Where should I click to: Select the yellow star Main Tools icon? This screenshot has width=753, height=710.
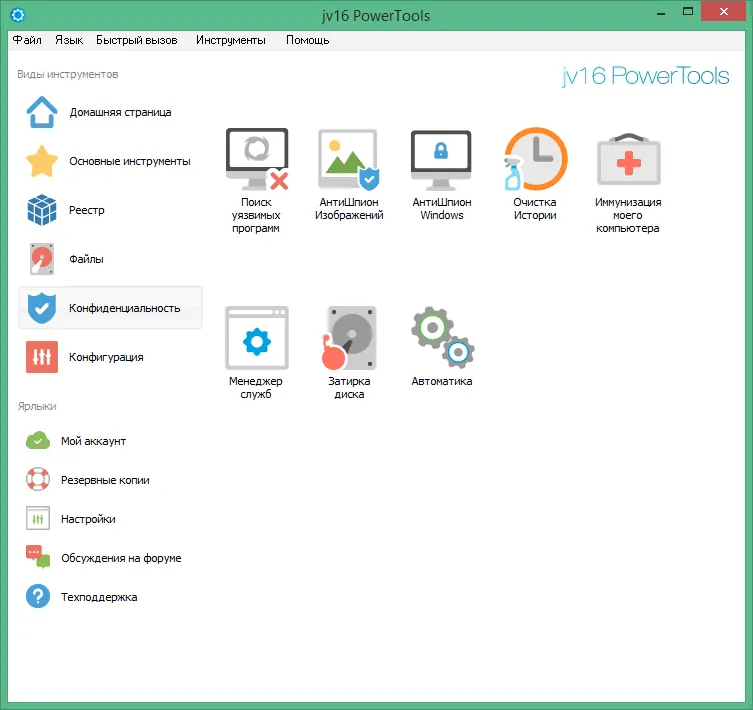(42, 161)
